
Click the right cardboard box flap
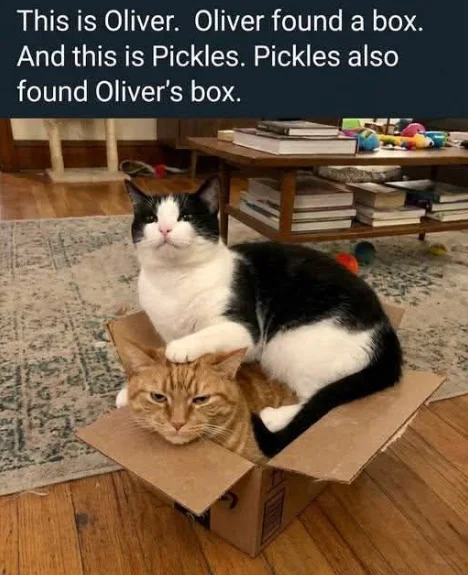coord(361,427)
